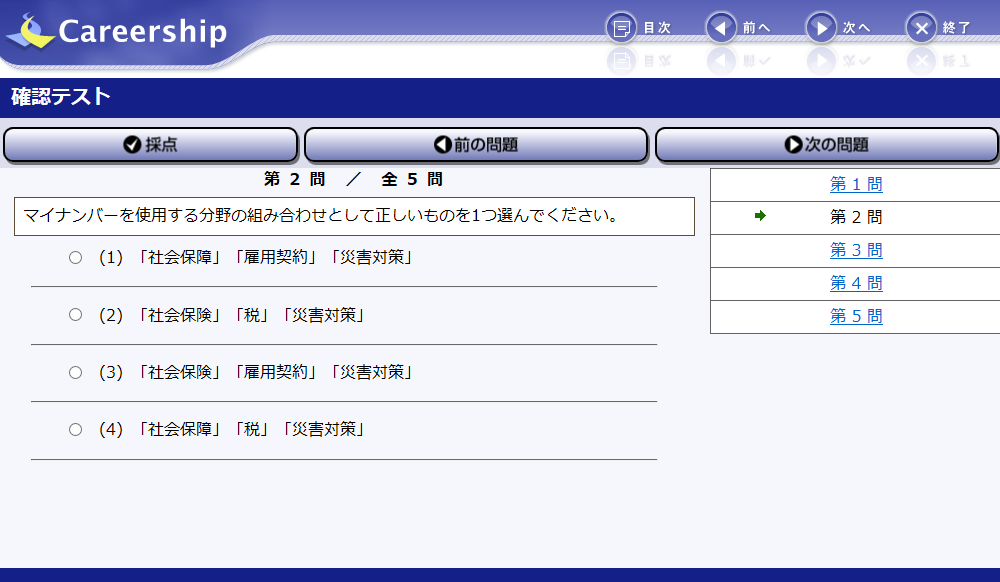Exit using the 終了 X icon
Viewport: 1000px width, 582px height.
922,28
